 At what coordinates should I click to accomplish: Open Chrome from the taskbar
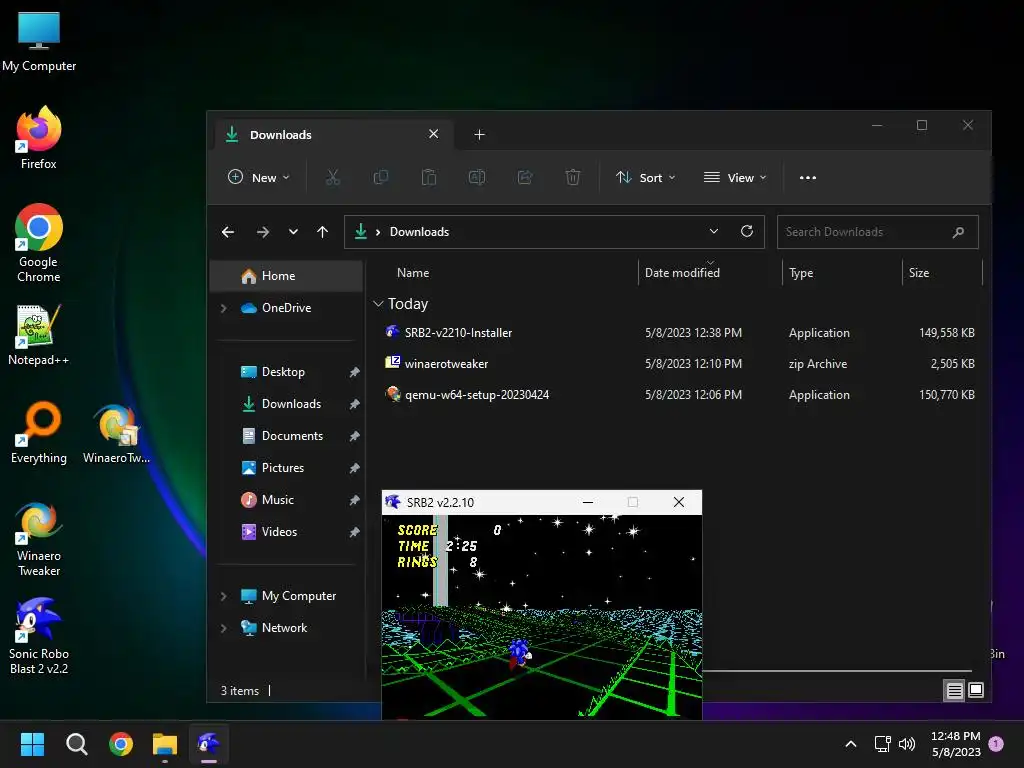point(121,744)
